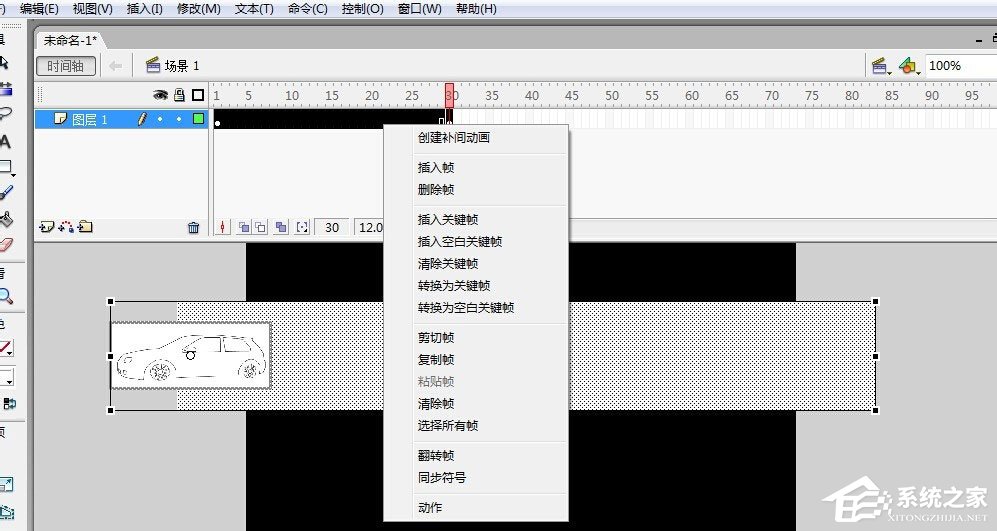The image size is (997, 531).
Task: Open the stroke color picker
Action: 6,348
